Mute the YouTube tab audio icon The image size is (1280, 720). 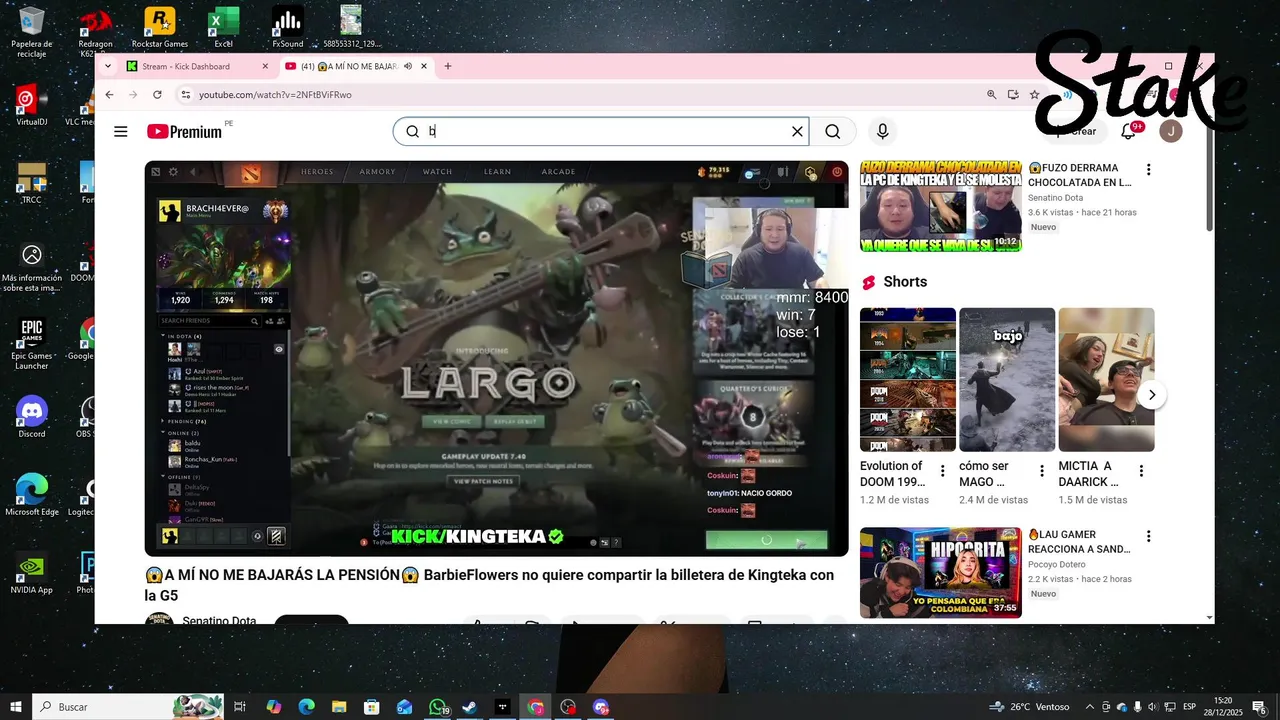tap(409, 66)
